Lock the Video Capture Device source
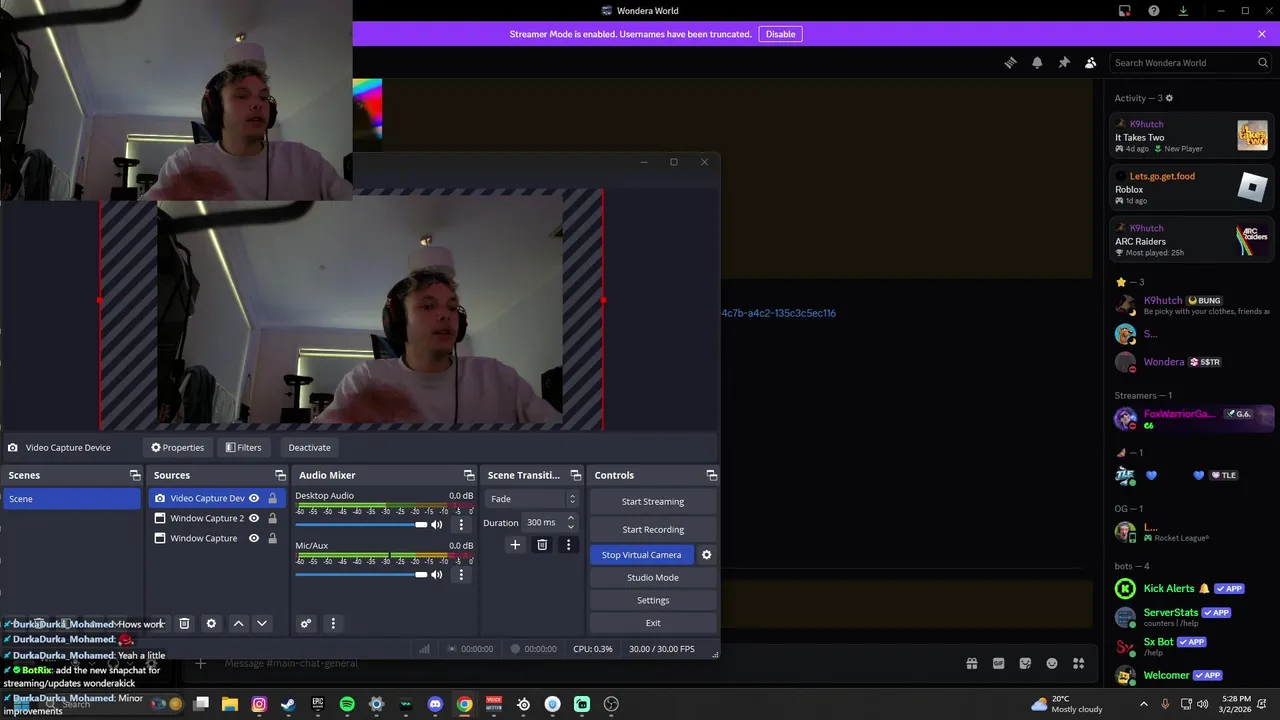The height and width of the screenshot is (720, 1280). click(x=272, y=498)
